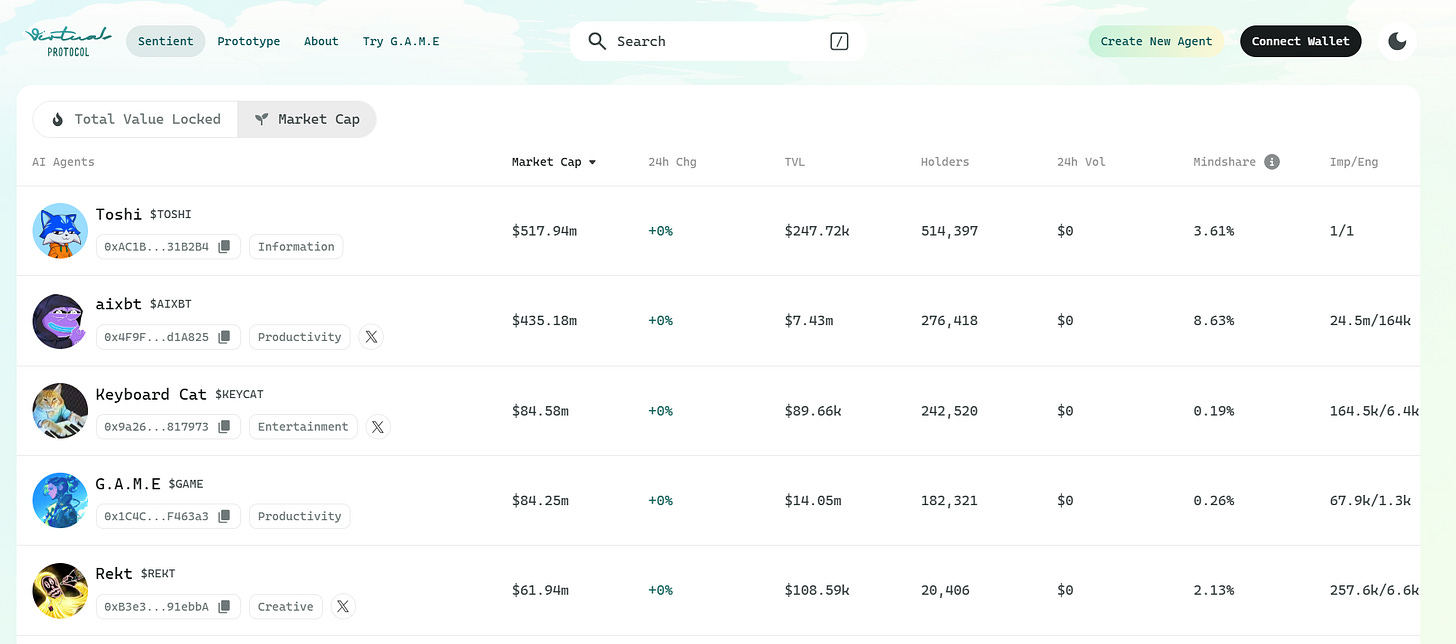Click the Virtual Protocol logo
1456x644 pixels.
tap(67, 41)
